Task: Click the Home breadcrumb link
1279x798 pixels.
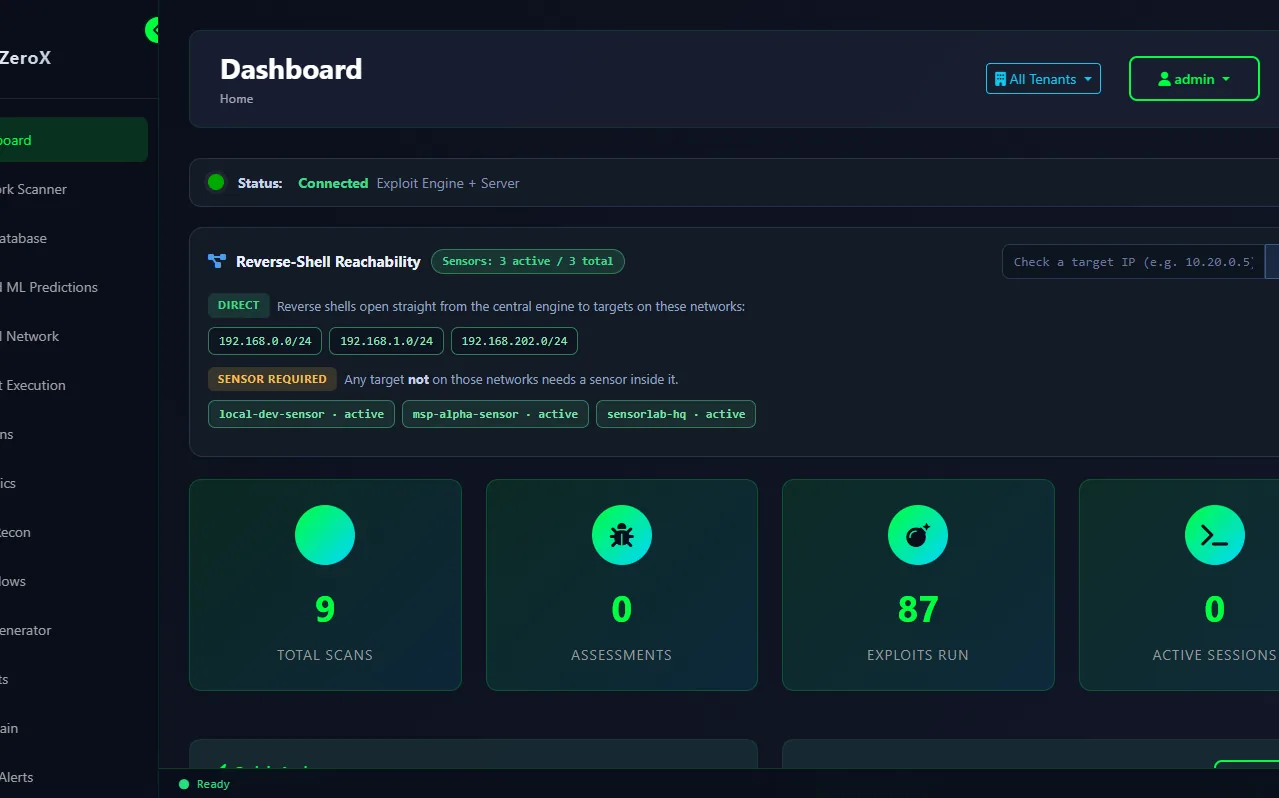Action: [236, 99]
